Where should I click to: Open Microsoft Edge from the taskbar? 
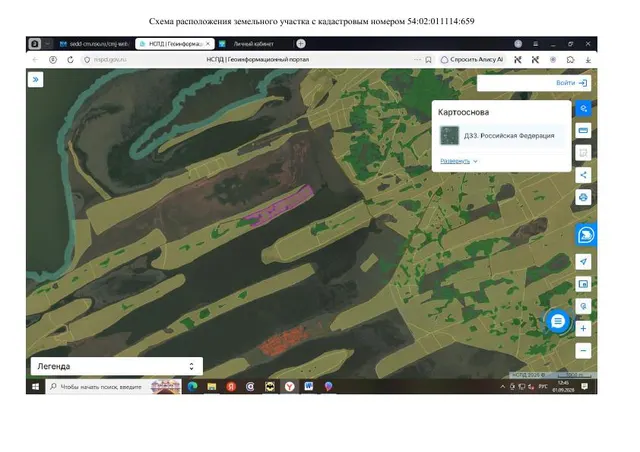[x=192, y=386]
